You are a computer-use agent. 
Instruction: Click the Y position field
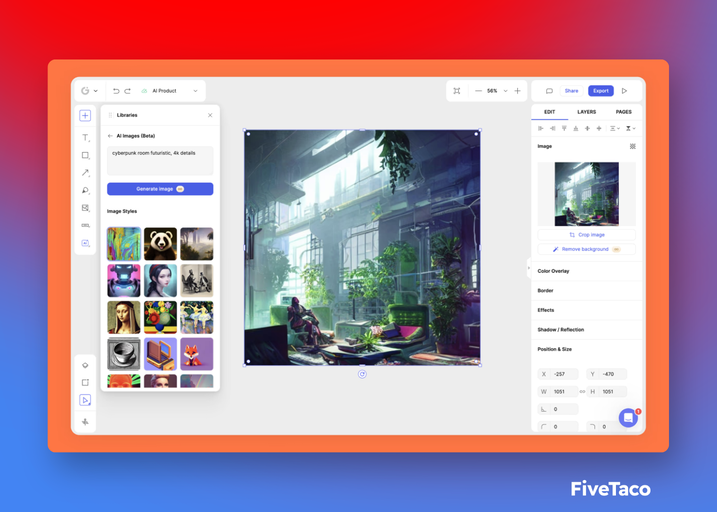tap(607, 374)
